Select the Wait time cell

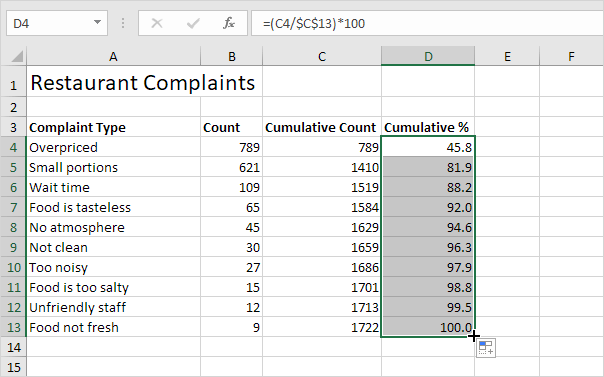[x=113, y=187]
